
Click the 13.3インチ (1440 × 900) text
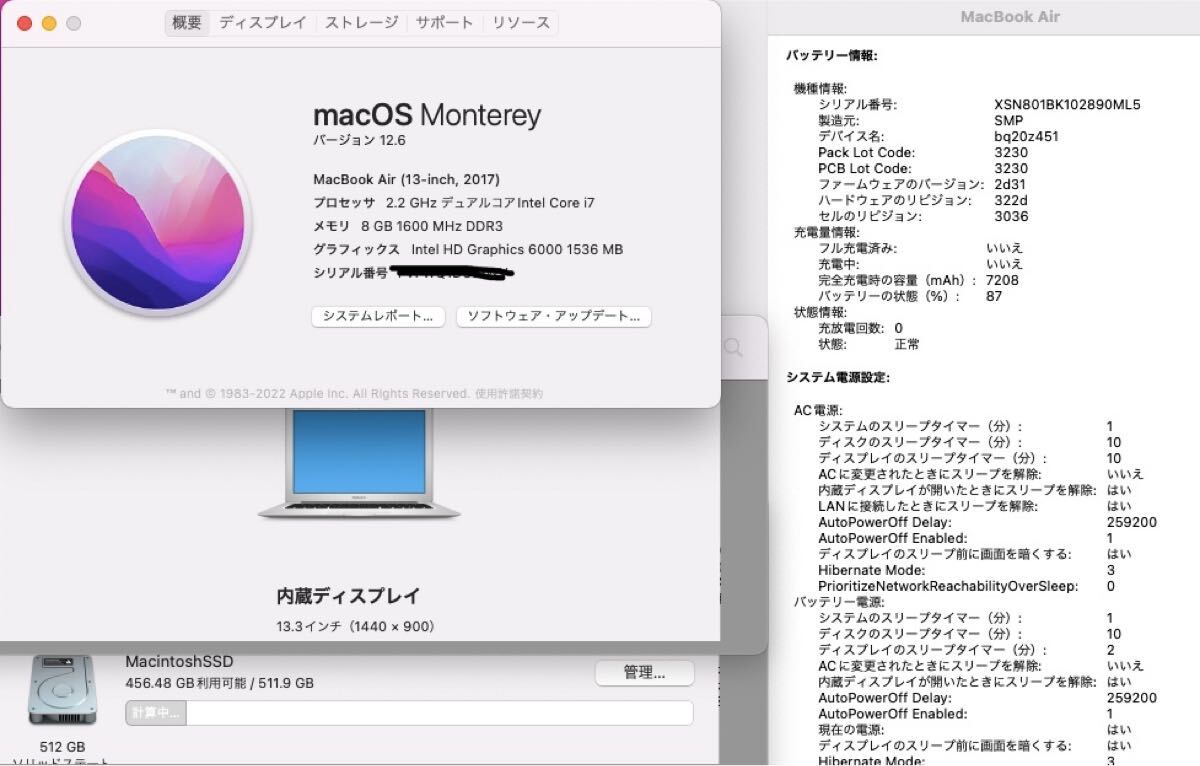click(x=355, y=627)
